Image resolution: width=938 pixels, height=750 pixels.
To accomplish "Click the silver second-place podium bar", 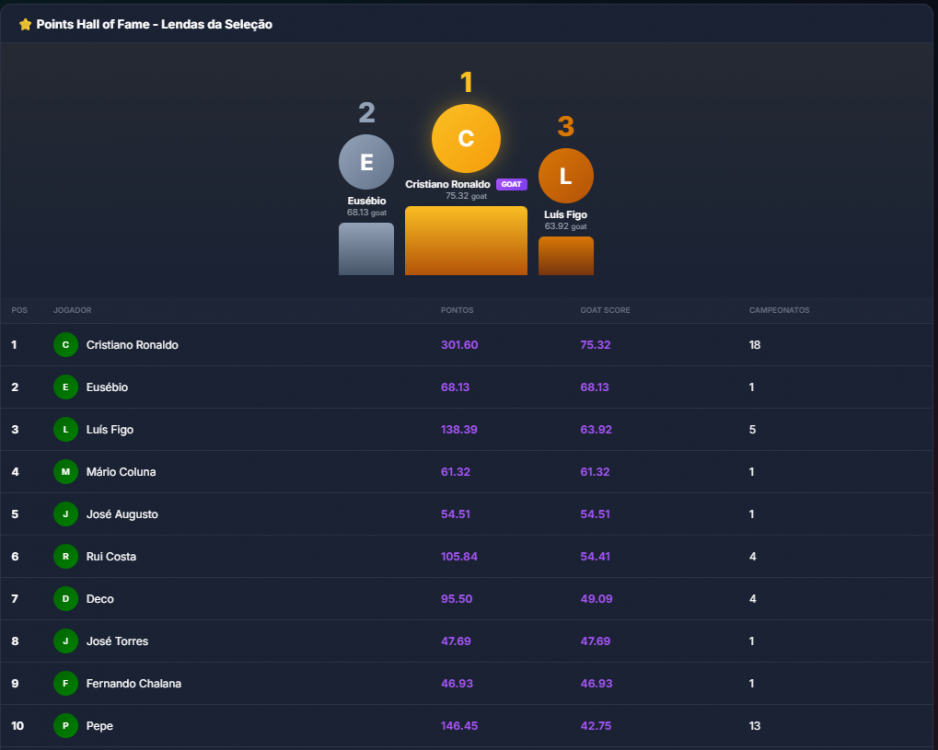I will [x=366, y=249].
